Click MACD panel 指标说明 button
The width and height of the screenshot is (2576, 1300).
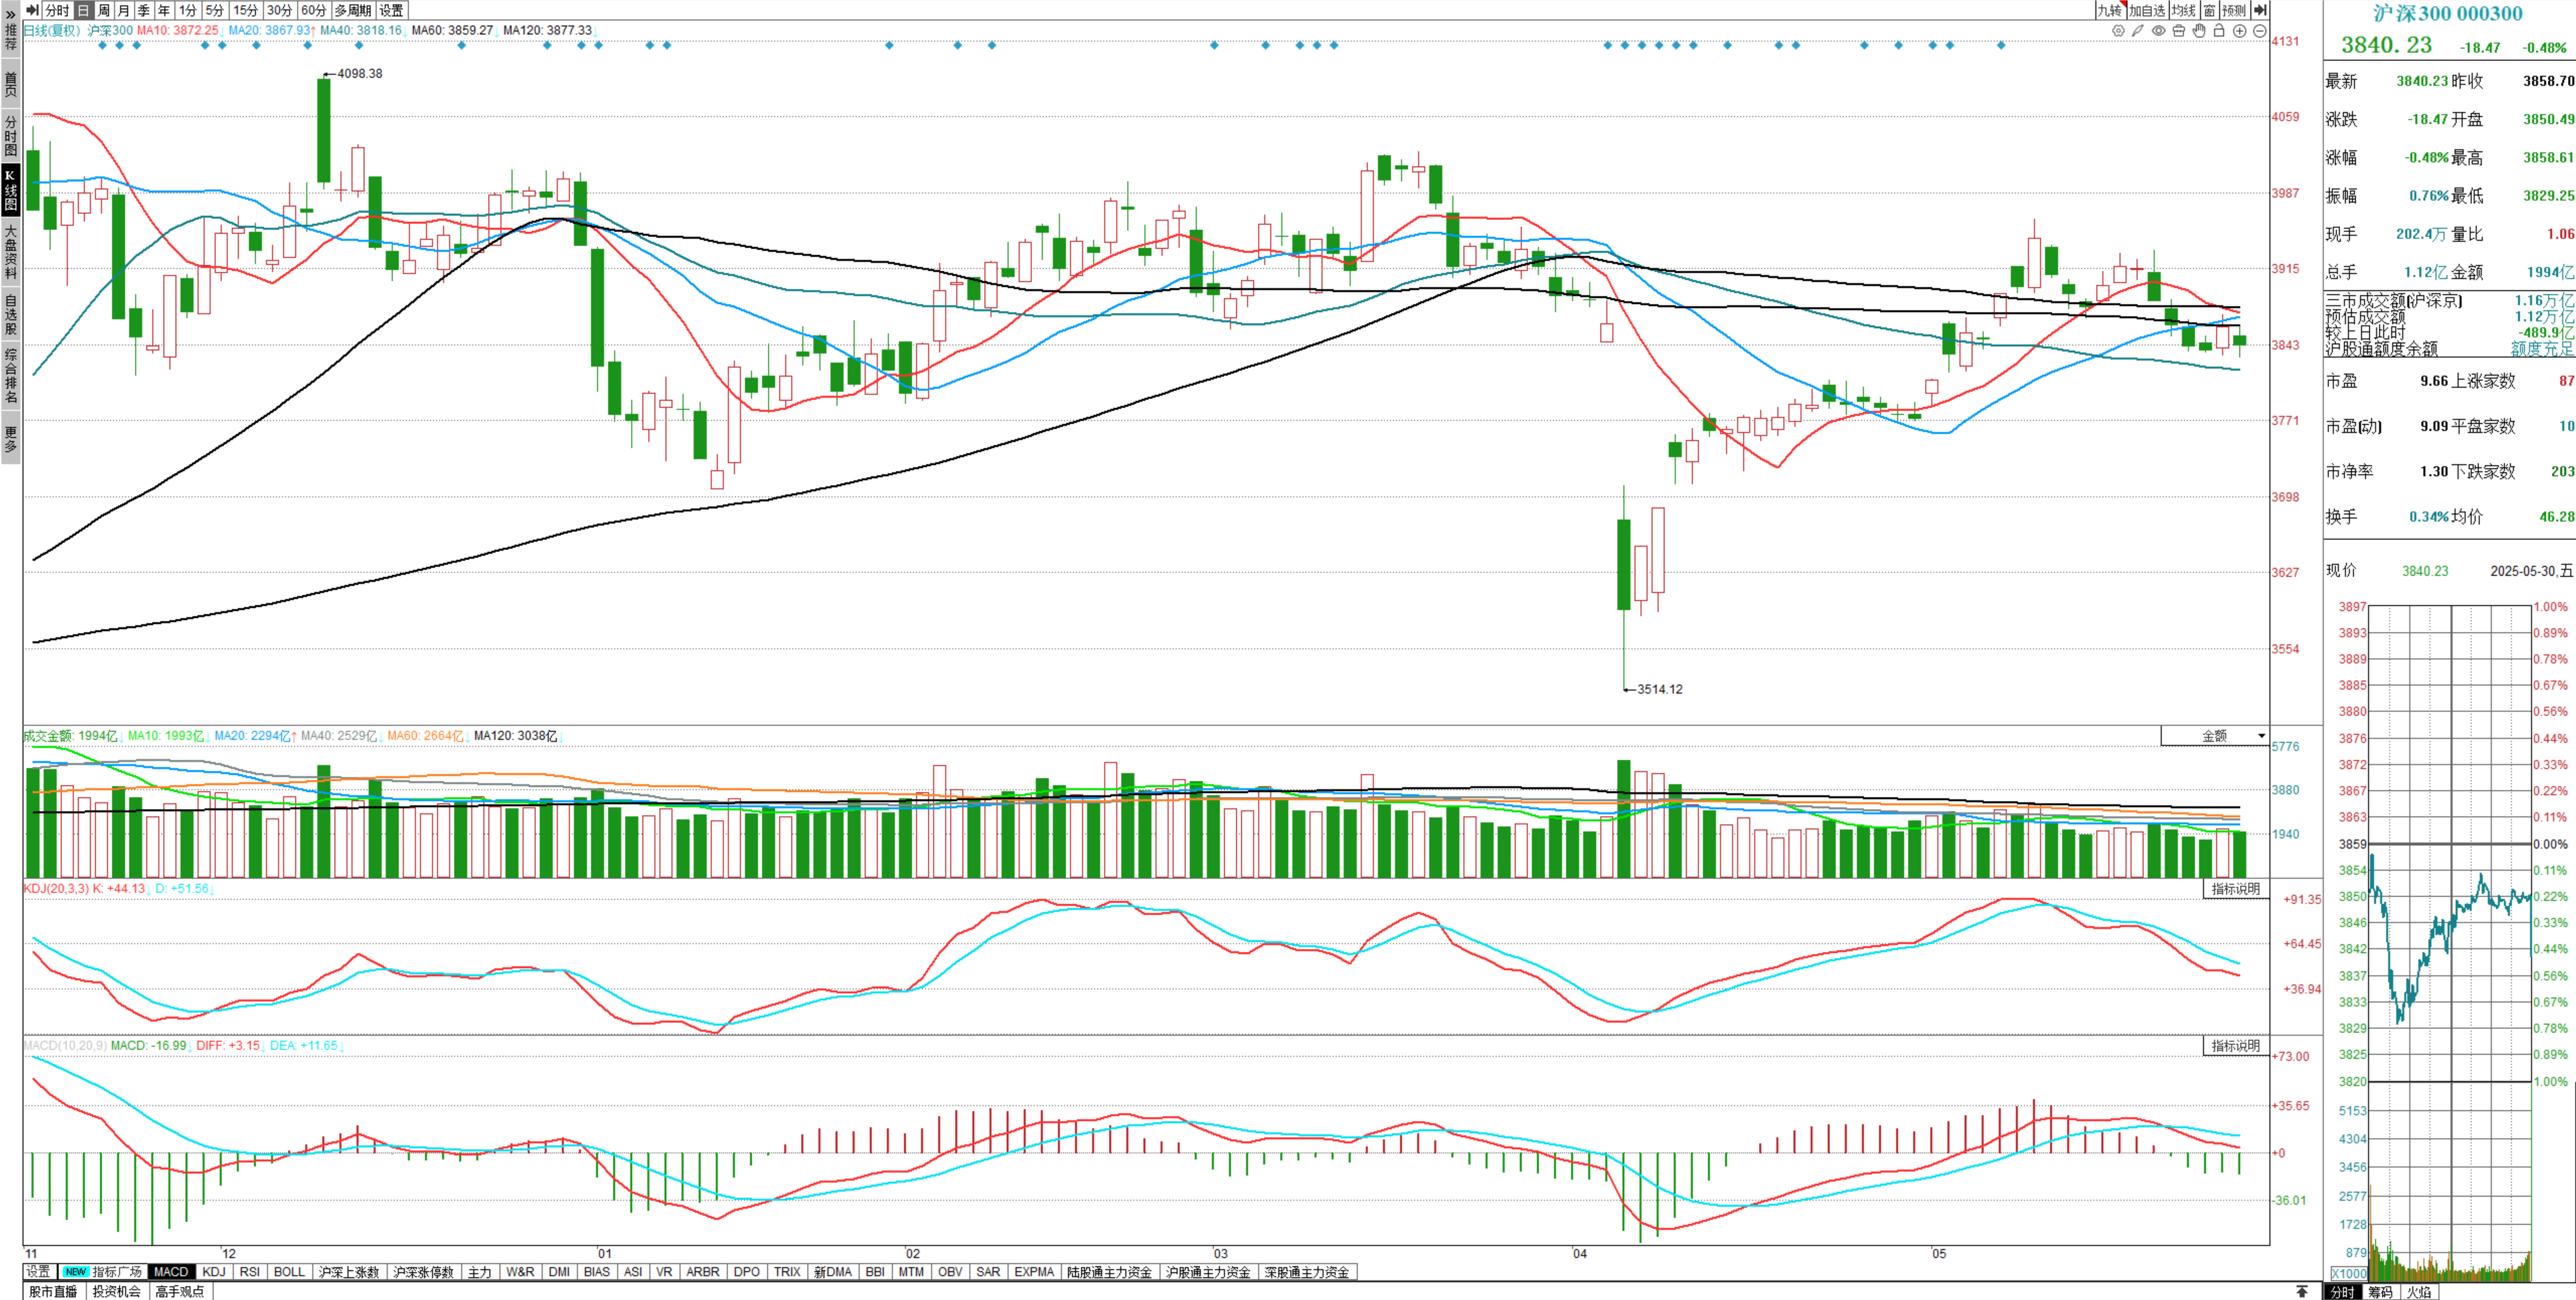[x=2236, y=1046]
